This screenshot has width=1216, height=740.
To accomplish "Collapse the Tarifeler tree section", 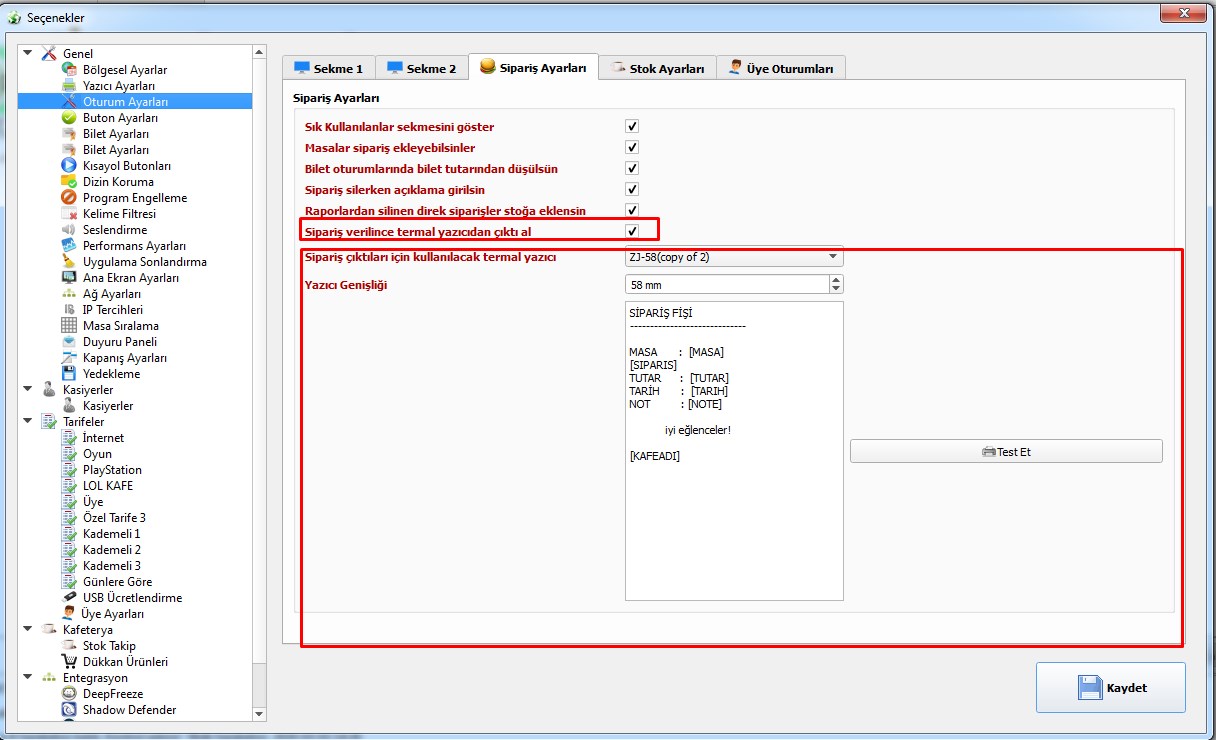I will coord(27,422).
